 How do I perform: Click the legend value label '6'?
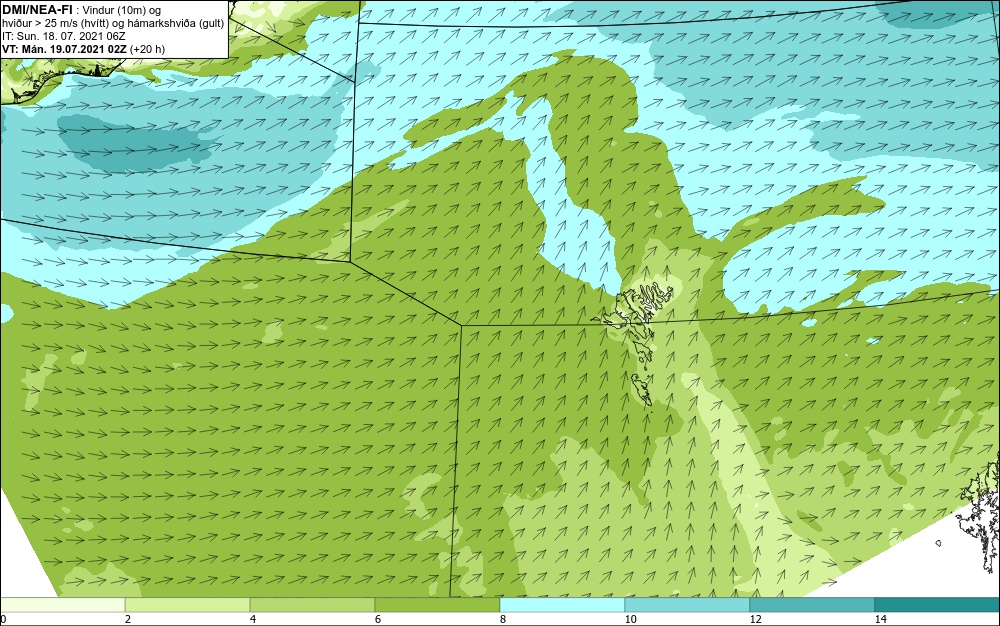click(378, 619)
